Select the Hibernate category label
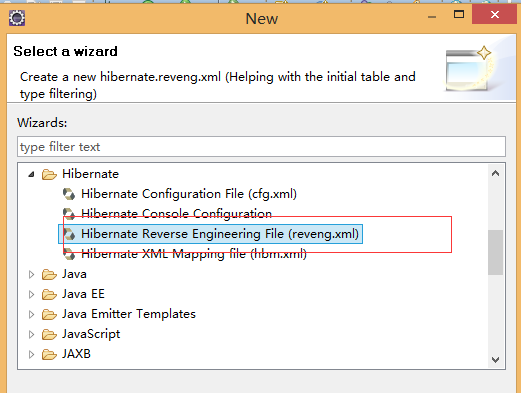521x393 pixels. [x=90, y=174]
